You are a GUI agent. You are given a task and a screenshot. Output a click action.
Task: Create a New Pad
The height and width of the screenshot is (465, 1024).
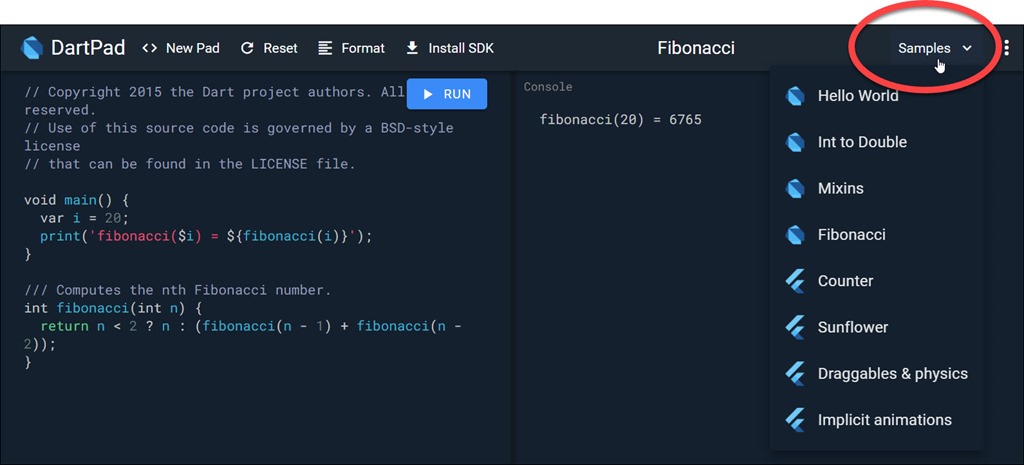coord(181,48)
